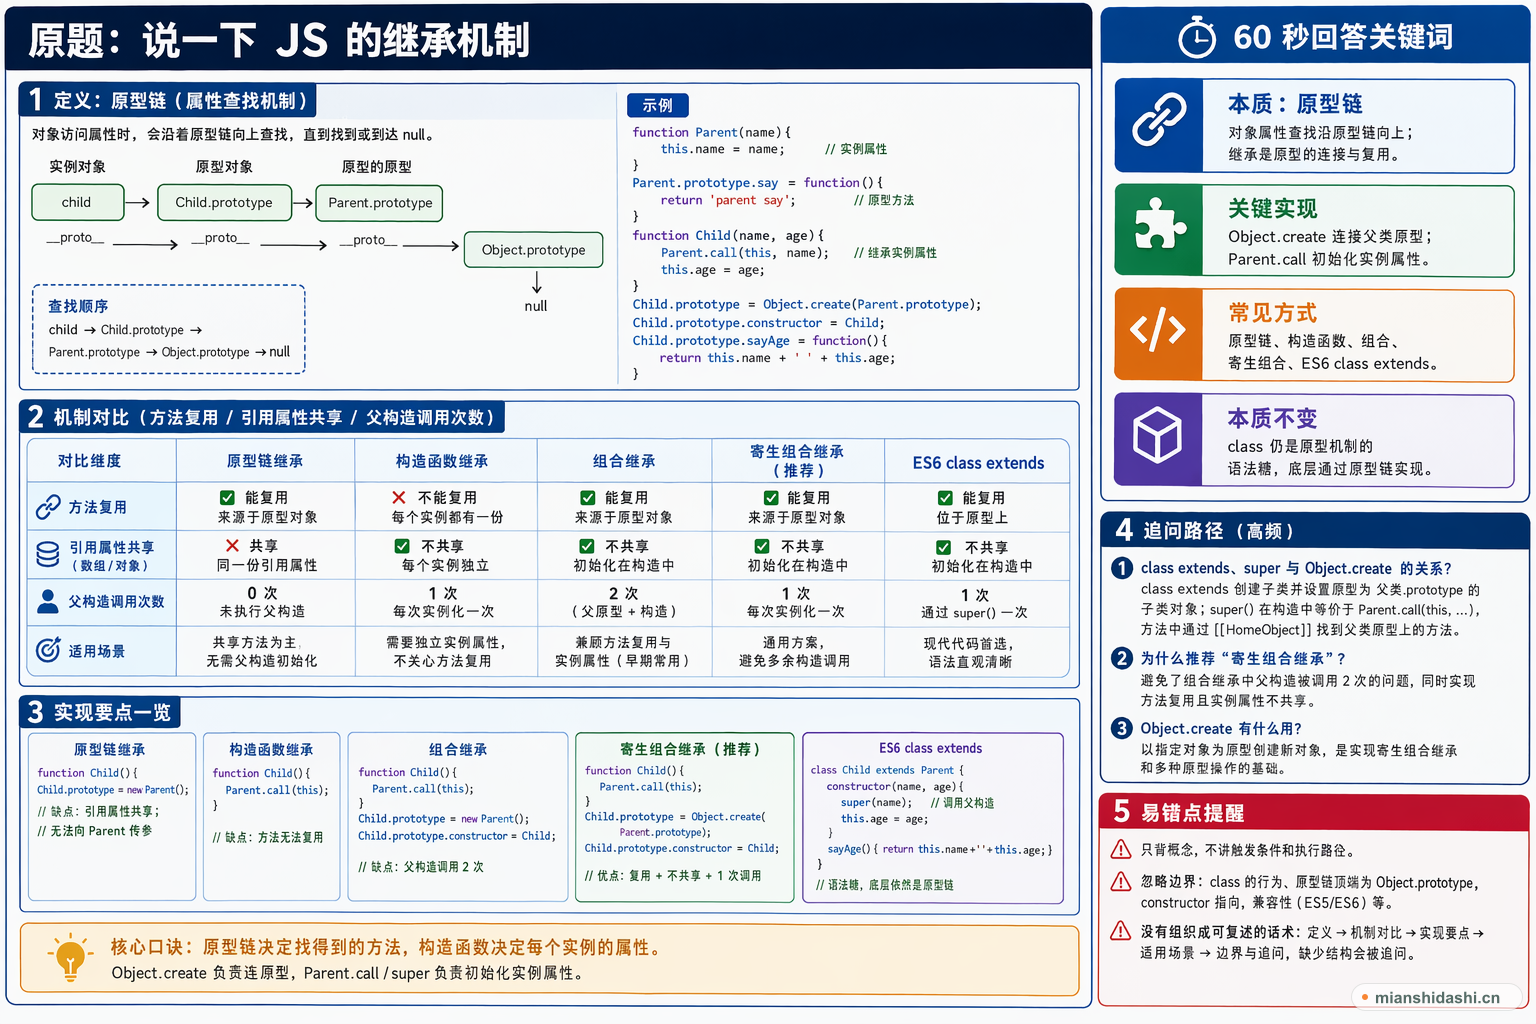This screenshot has height=1024, width=1536.
Task: Click the number 4 badge before 追问路径
Action: pyautogui.click(x=1124, y=530)
